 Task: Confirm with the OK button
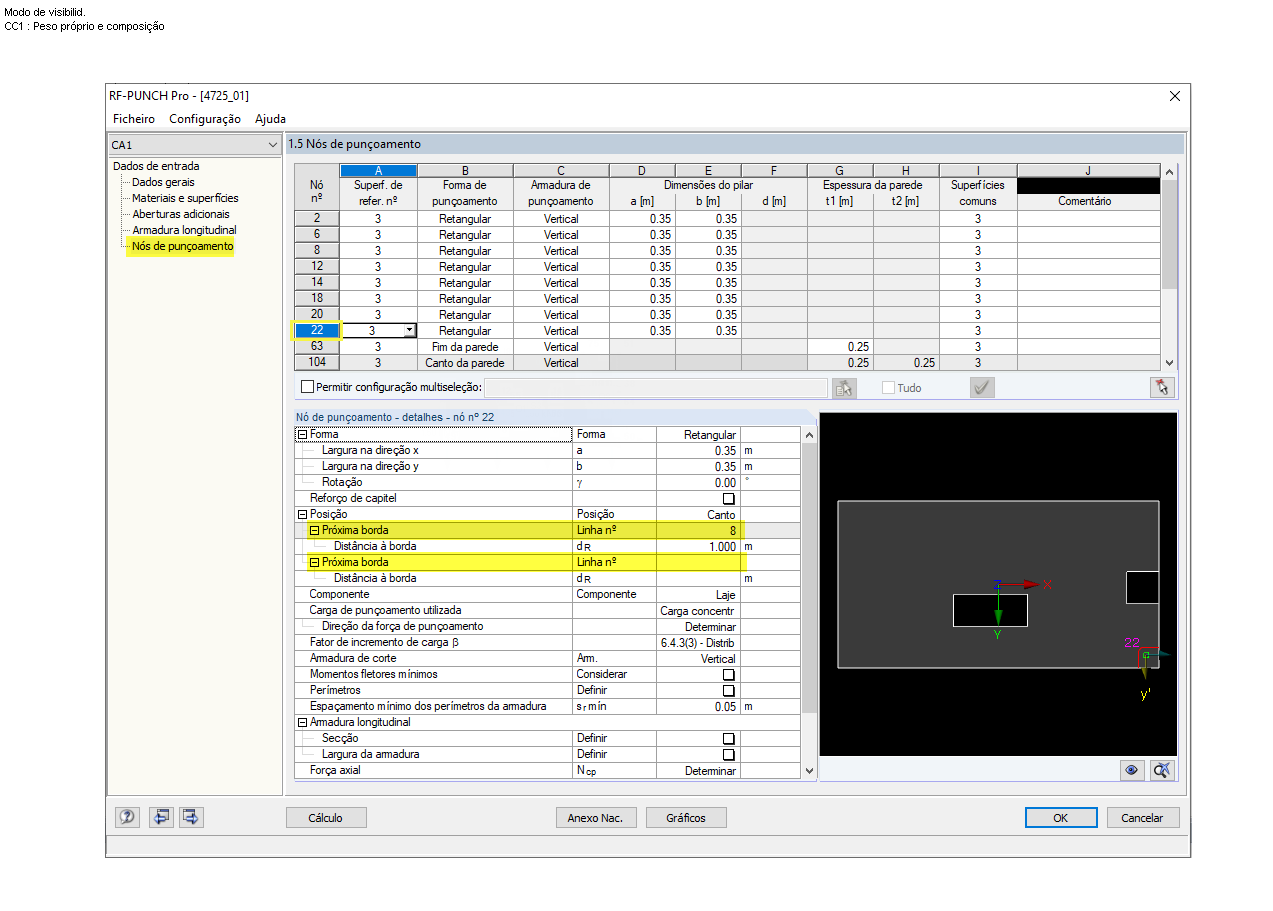[x=1061, y=817]
